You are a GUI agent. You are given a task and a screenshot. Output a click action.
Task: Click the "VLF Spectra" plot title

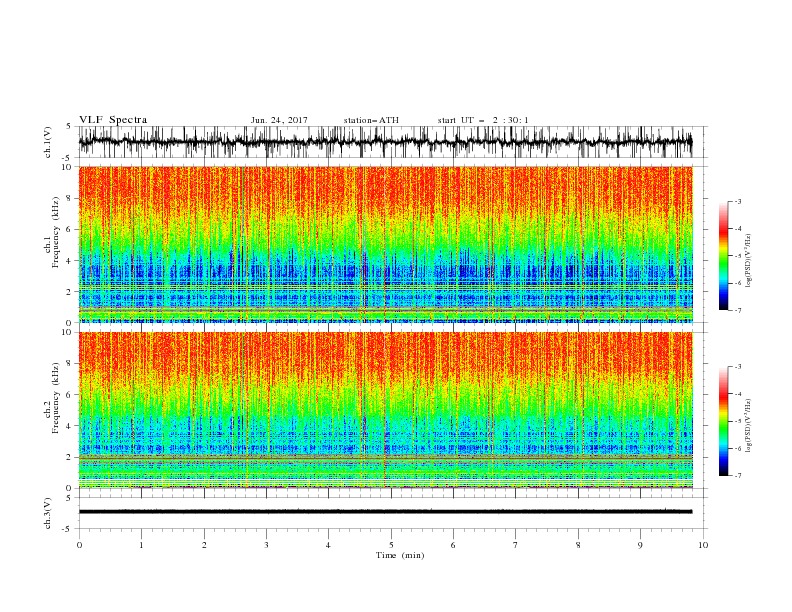(113, 120)
